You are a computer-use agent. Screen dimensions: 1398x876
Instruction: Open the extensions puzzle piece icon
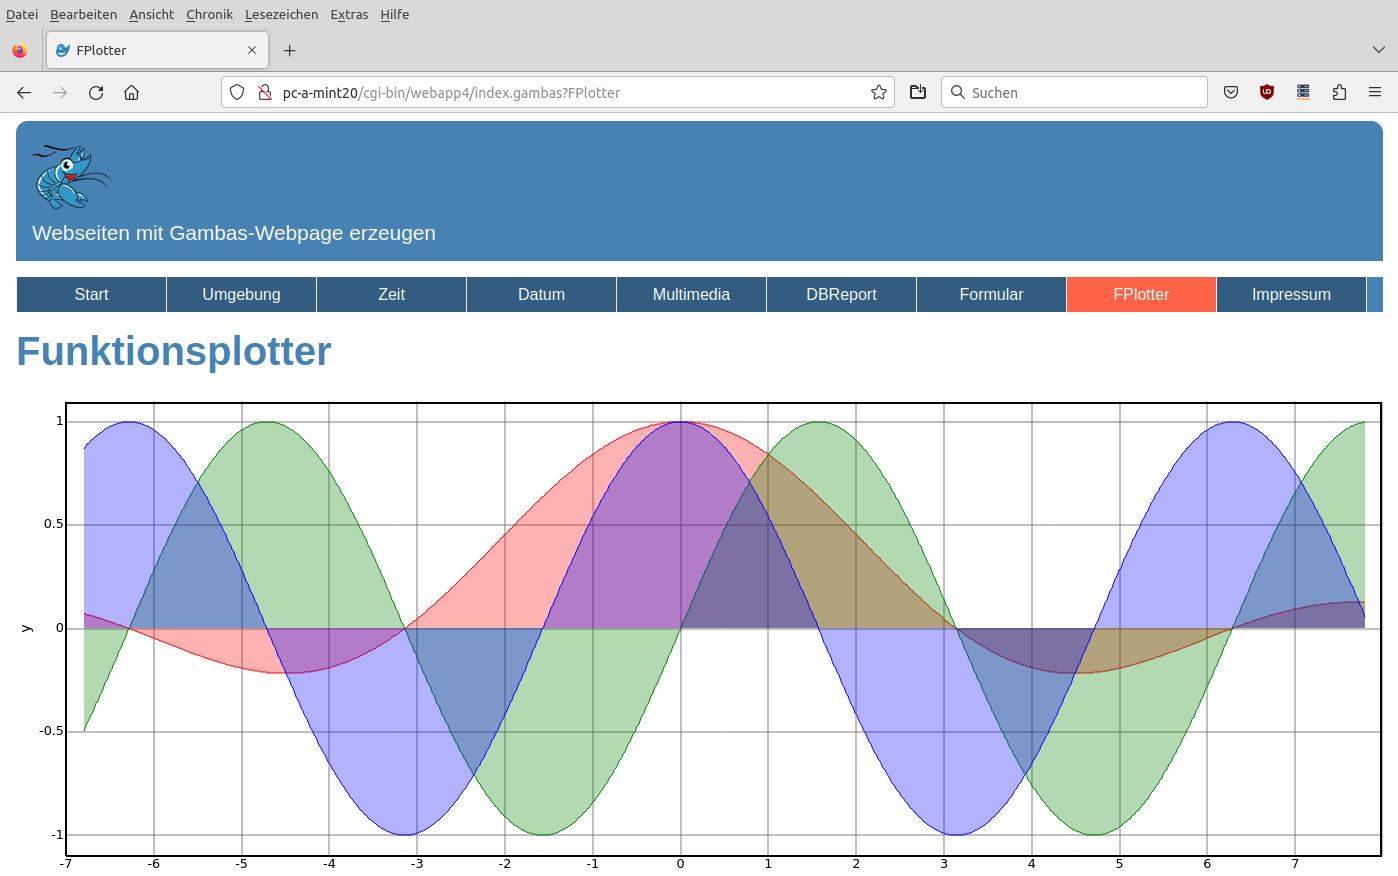click(x=1339, y=92)
